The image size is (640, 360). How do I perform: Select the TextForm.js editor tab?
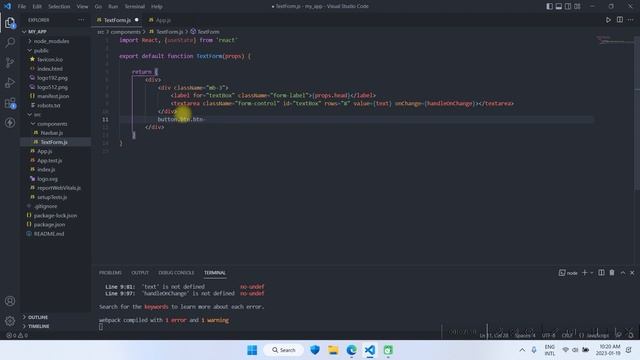(x=118, y=20)
